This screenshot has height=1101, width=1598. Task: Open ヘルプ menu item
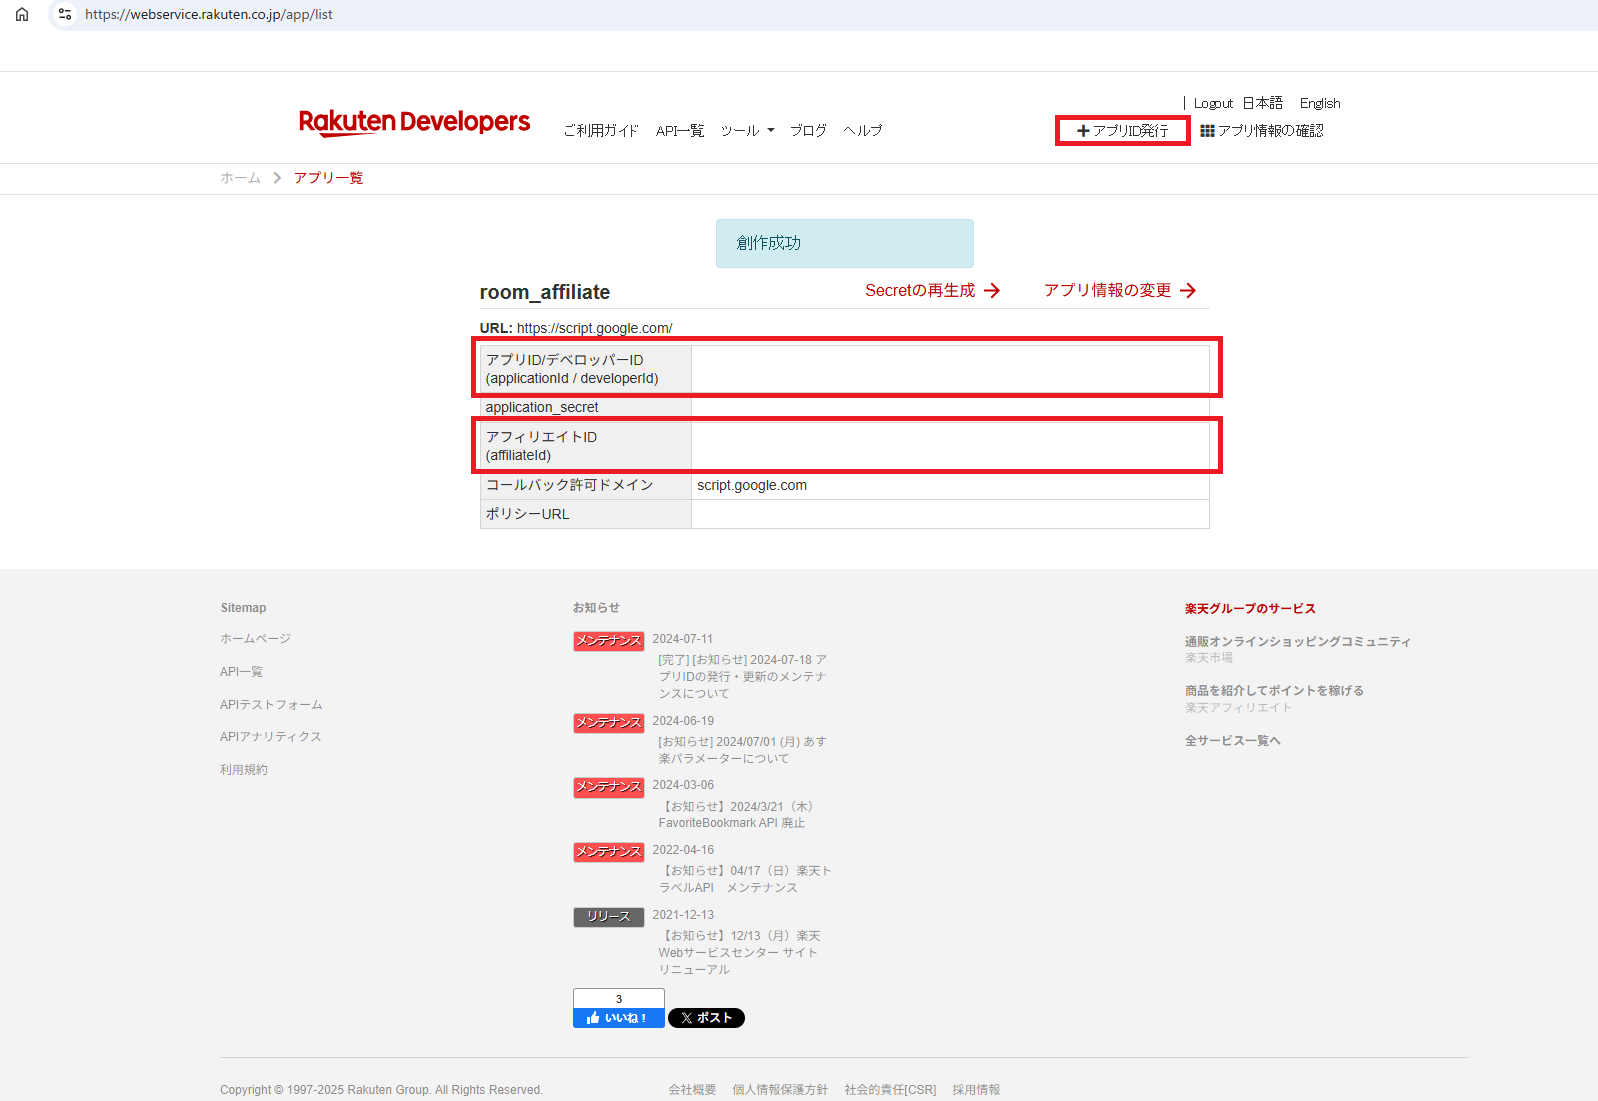[862, 131]
